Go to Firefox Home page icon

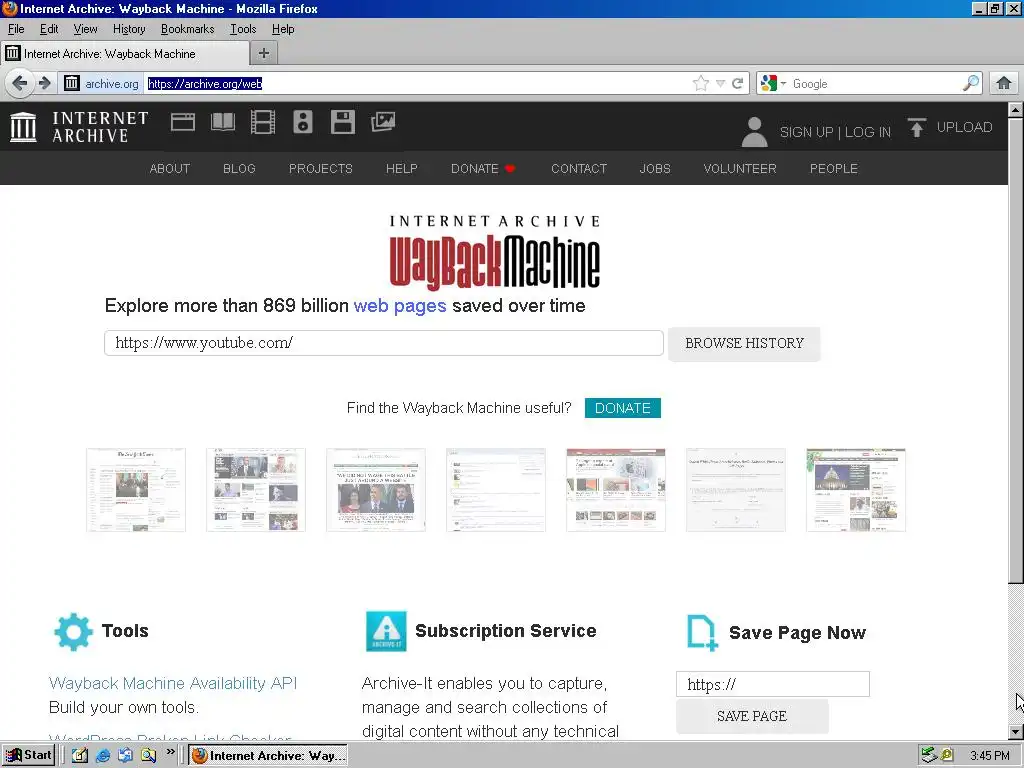1004,84
